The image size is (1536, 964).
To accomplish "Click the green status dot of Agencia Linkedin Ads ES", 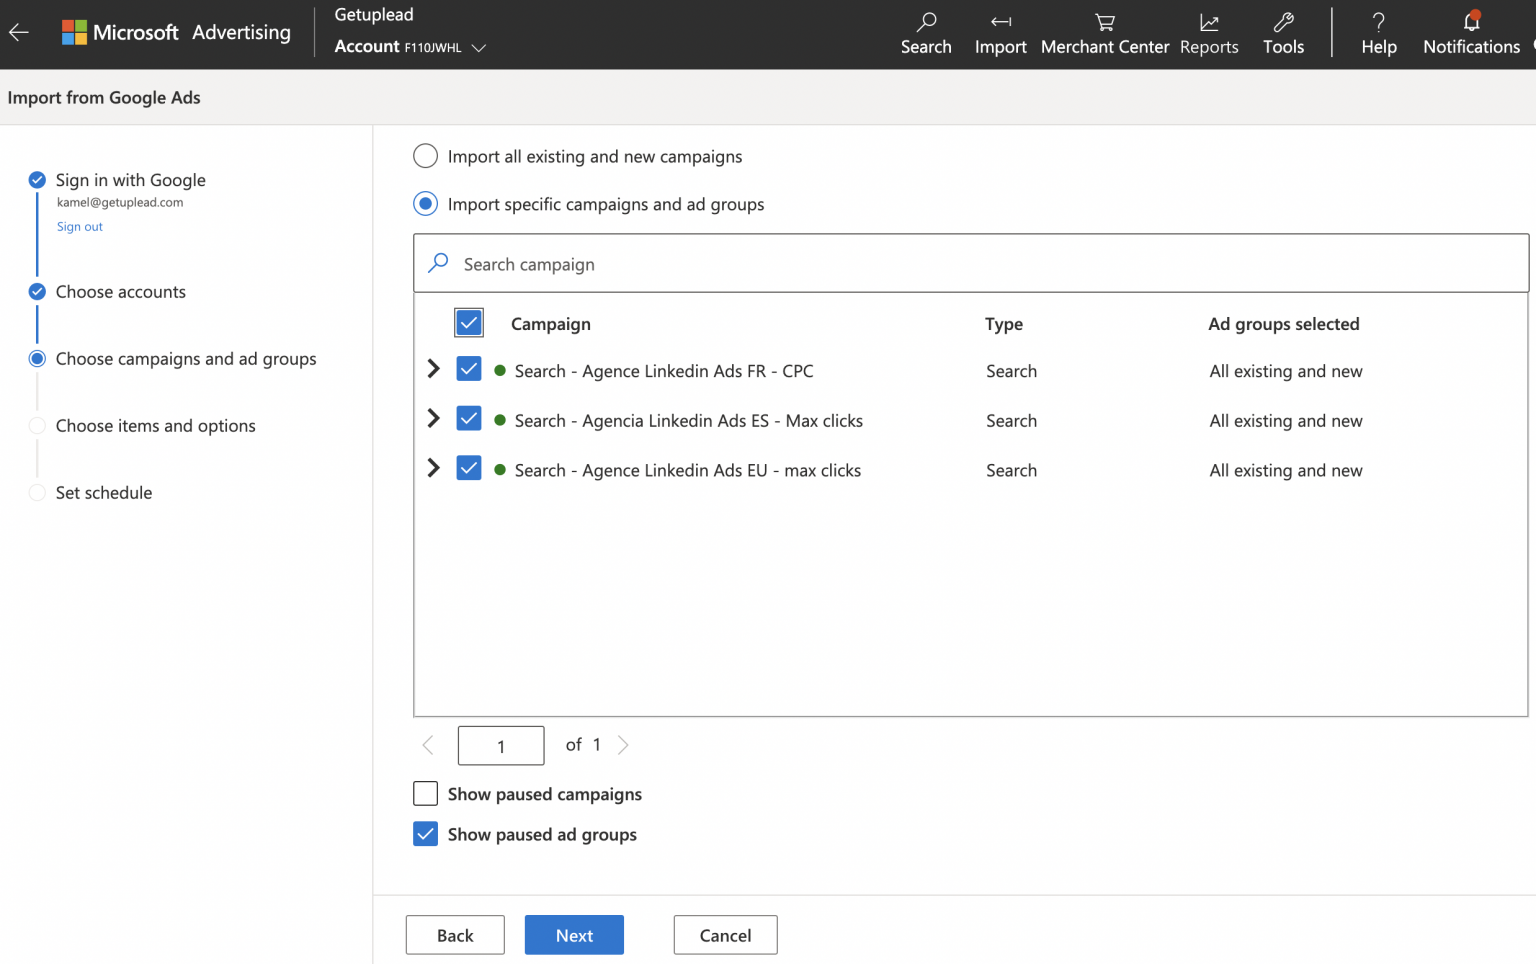I will click(x=500, y=421).
